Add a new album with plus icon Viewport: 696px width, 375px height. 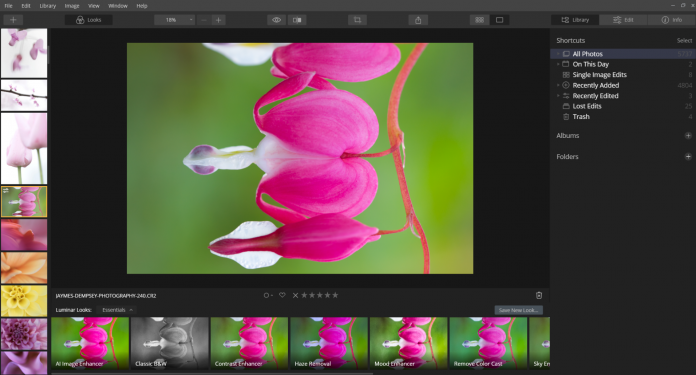point(688,135)
